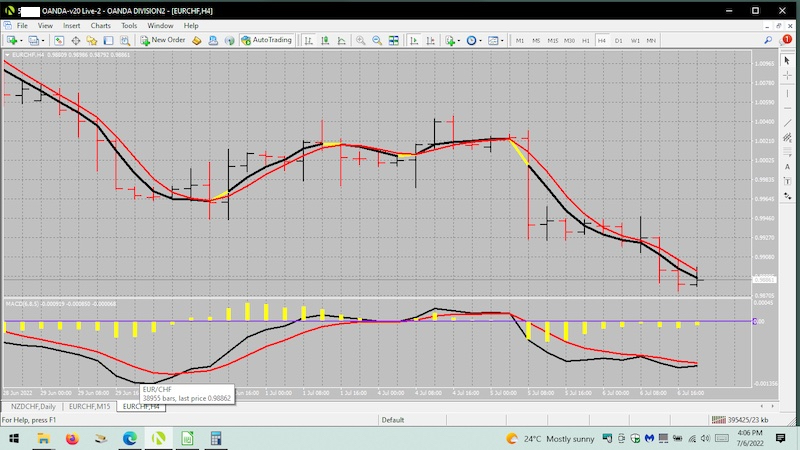
Task: Select the M1 timeframe
Action: pyautogui.click(x=519, y=40)
